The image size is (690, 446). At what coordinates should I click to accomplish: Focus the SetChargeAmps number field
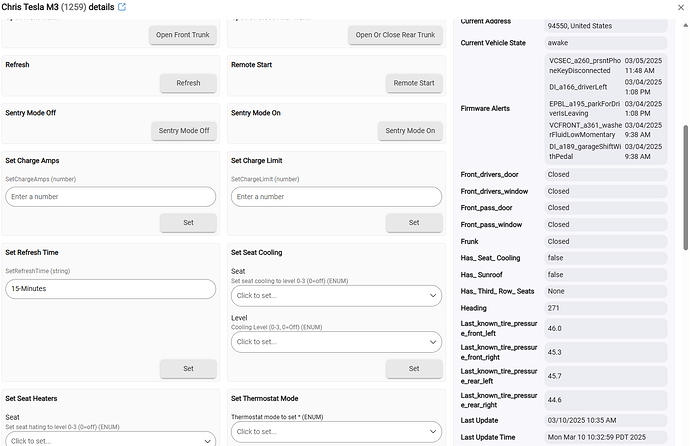coord(110,197)
